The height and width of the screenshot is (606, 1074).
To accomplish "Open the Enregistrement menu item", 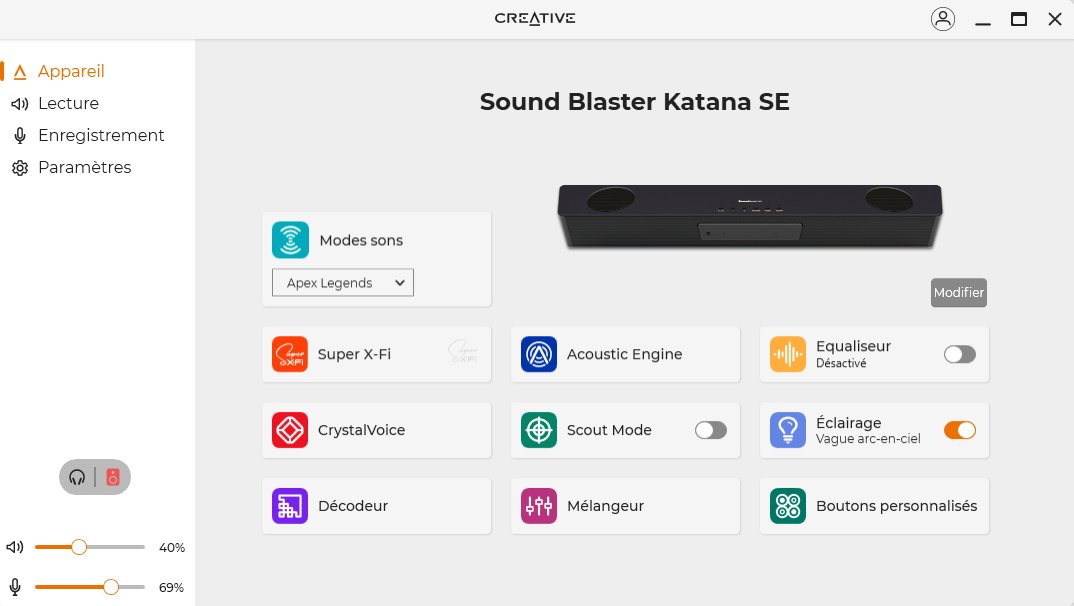I will coord(100,135).
